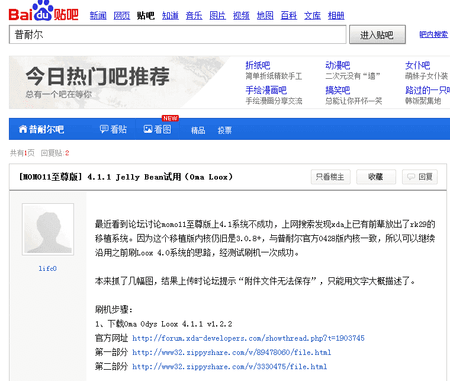Click the 收藏 button
The width and height of the screenshot is (450, 381).
tap(376, 177)
